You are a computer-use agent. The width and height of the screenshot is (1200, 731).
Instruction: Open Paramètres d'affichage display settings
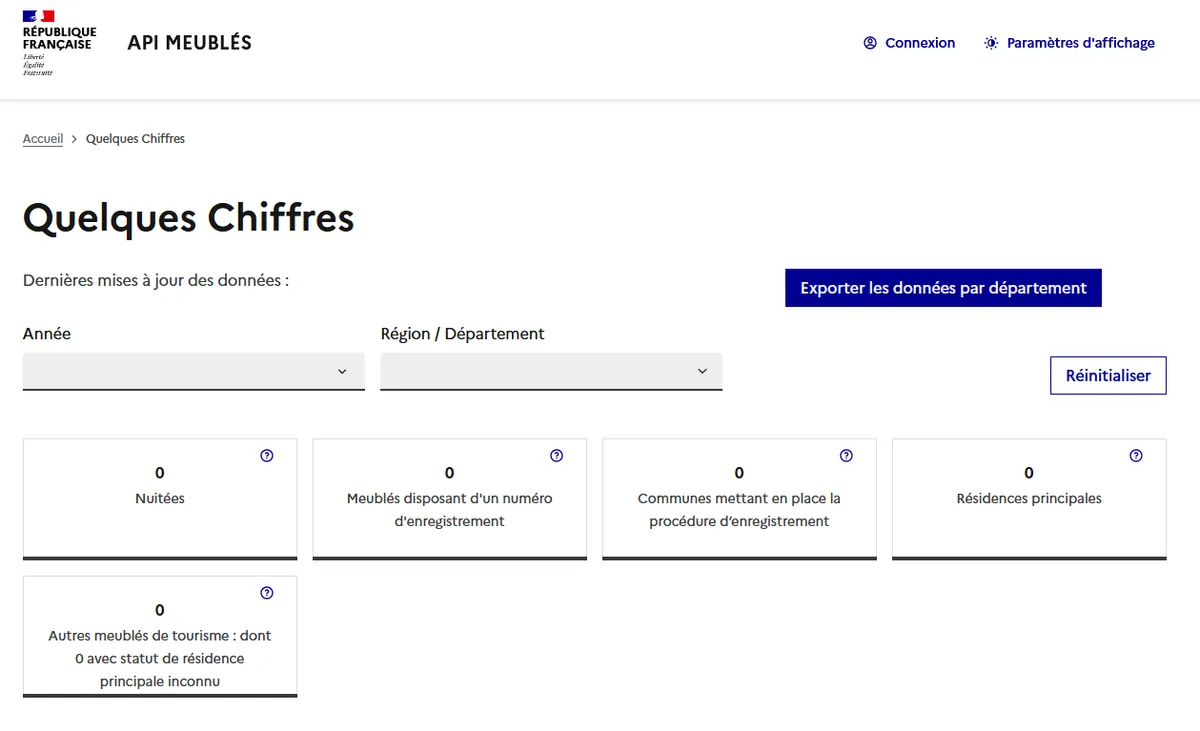[x=1069, y=43]
